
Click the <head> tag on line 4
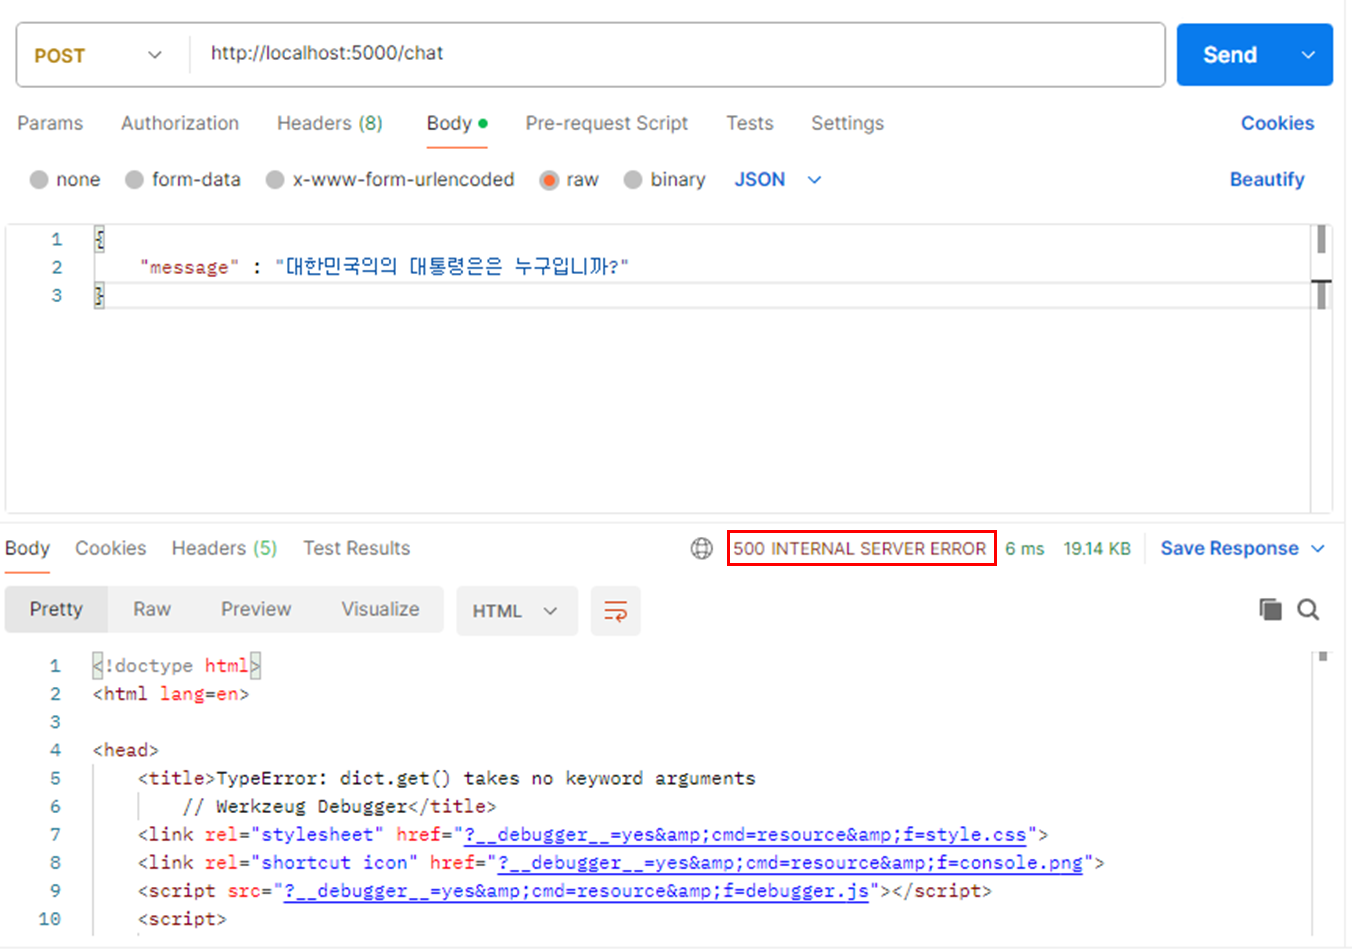(x=126, y=750)
